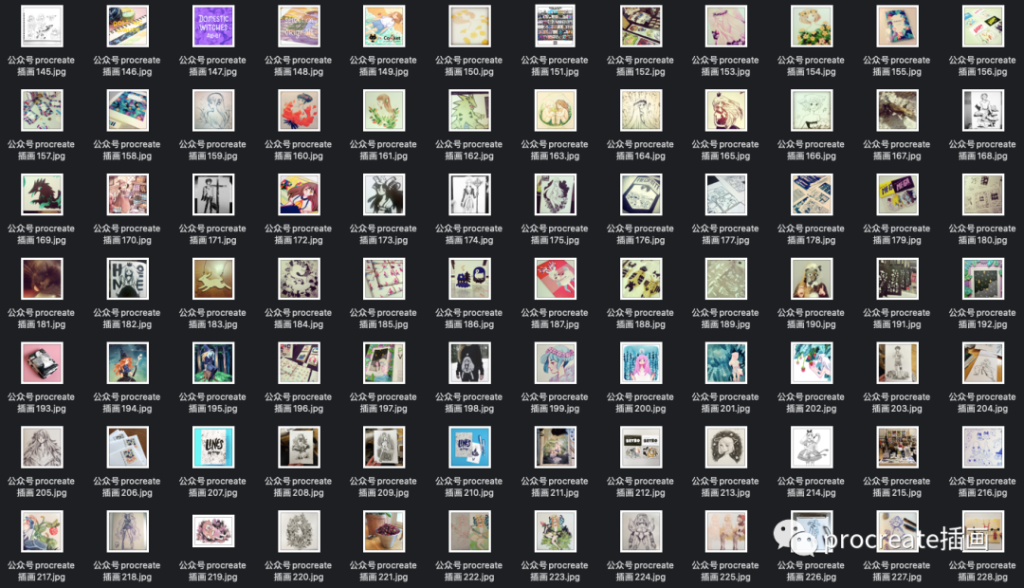Click the file icon of 插画 160.jpg

[298, 110]
